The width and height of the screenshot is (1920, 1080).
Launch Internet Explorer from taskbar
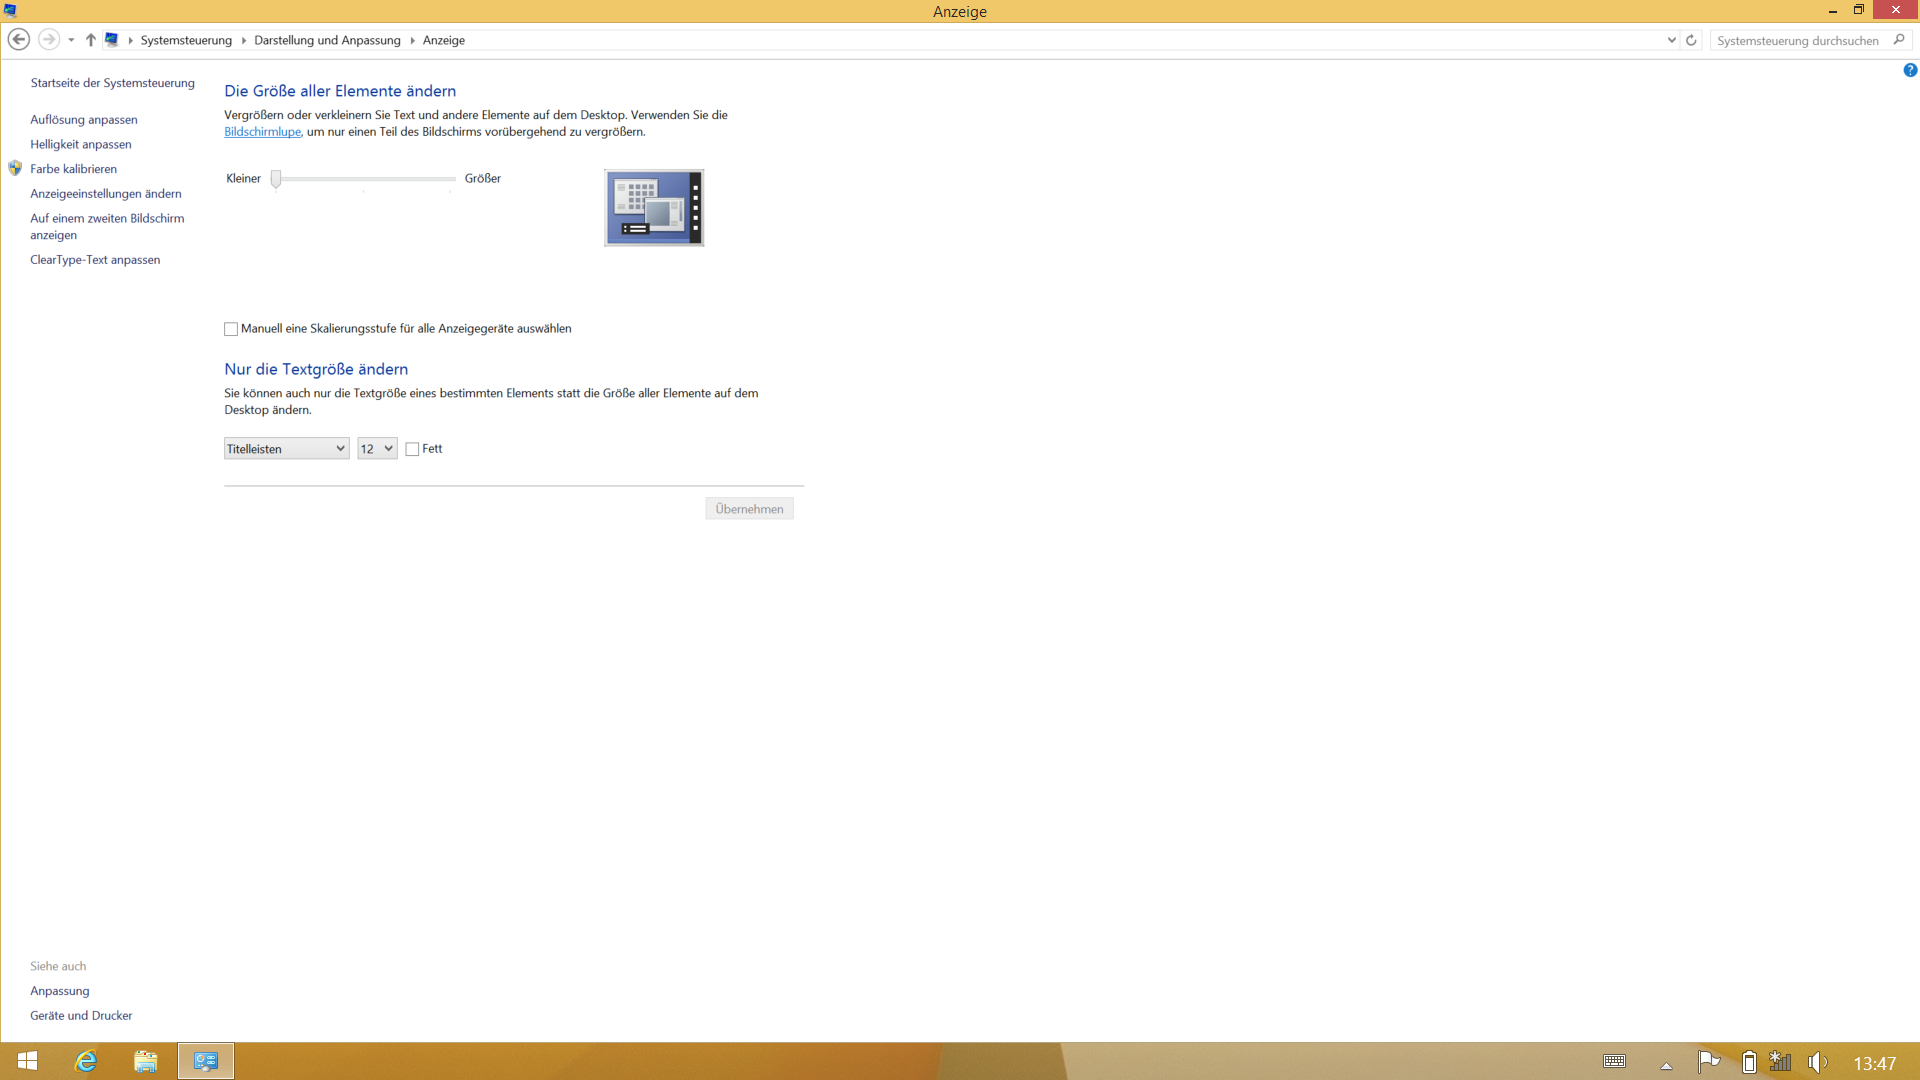point(87,1061)
